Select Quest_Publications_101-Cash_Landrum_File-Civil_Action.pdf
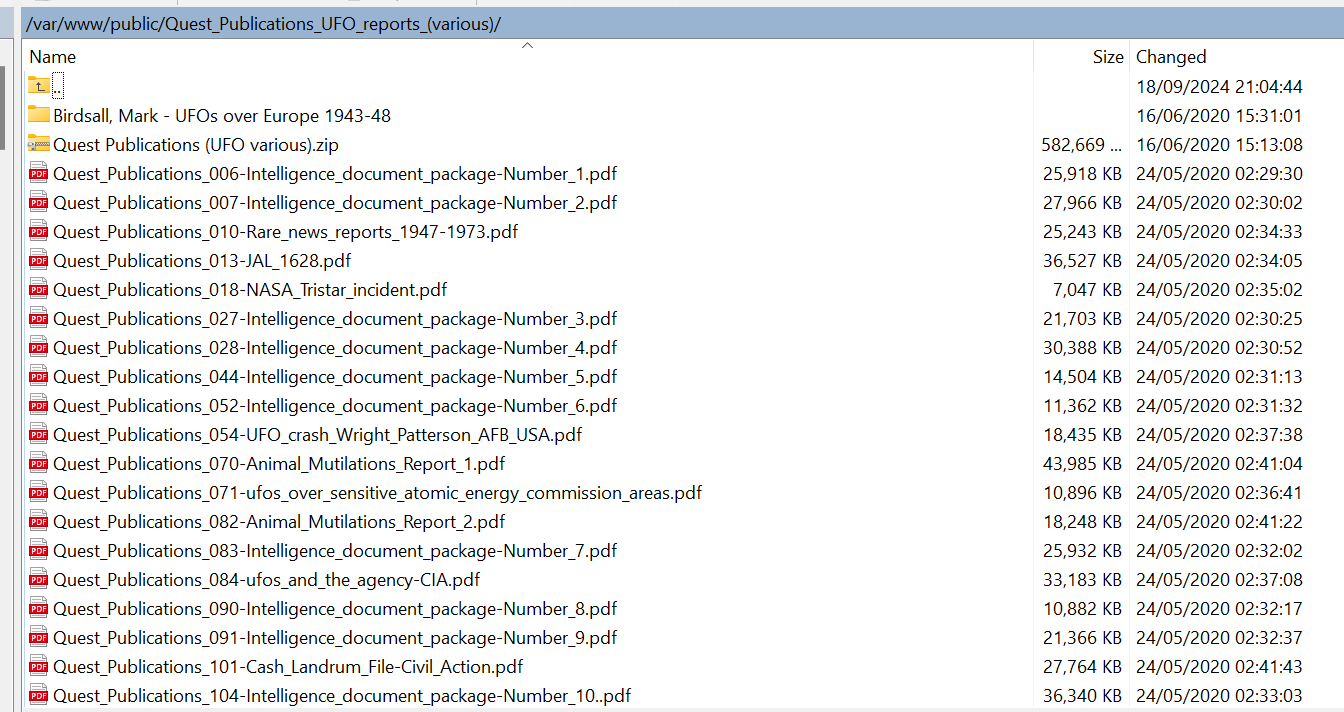The width and height of the screenshot is (1344, 712). [288, 667]
